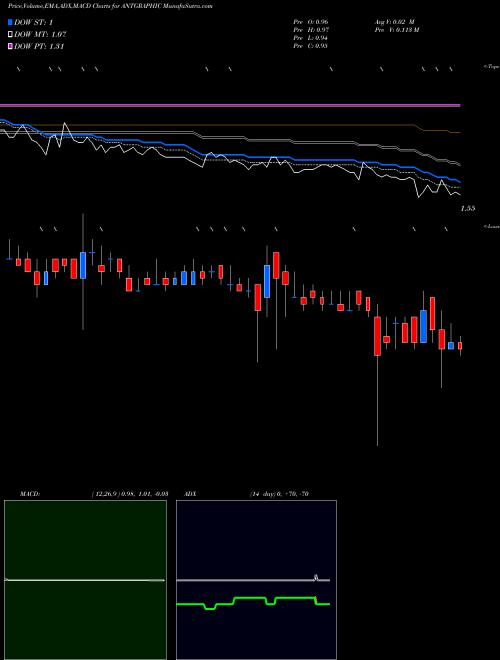Click the brown moving average line
The width and height of the screenshot is (500, 660).
[230, 125]
